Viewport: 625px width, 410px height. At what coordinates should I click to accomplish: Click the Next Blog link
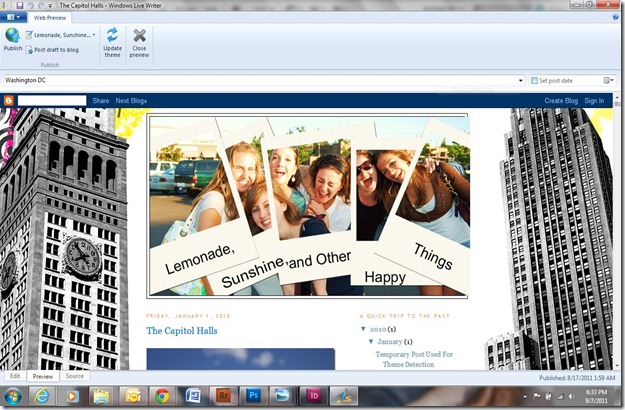pos(131,101)
